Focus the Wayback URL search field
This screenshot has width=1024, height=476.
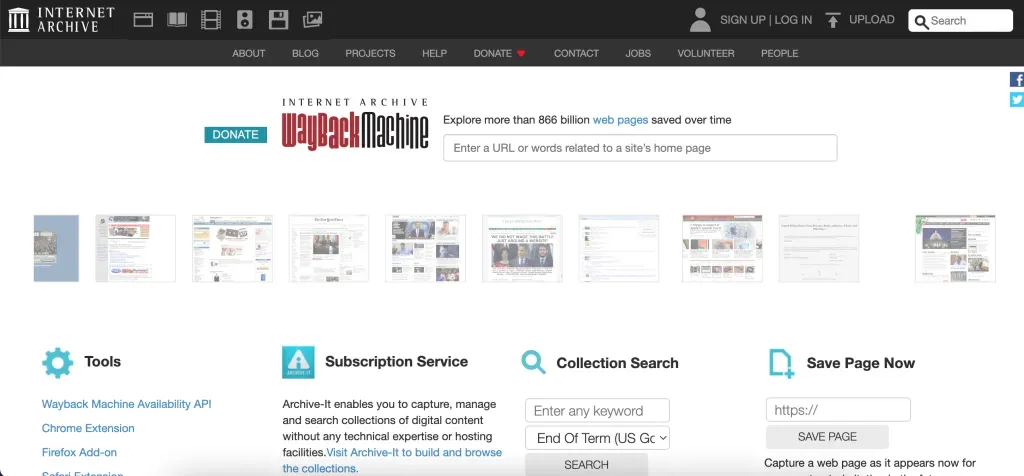[x=640, y=148]
